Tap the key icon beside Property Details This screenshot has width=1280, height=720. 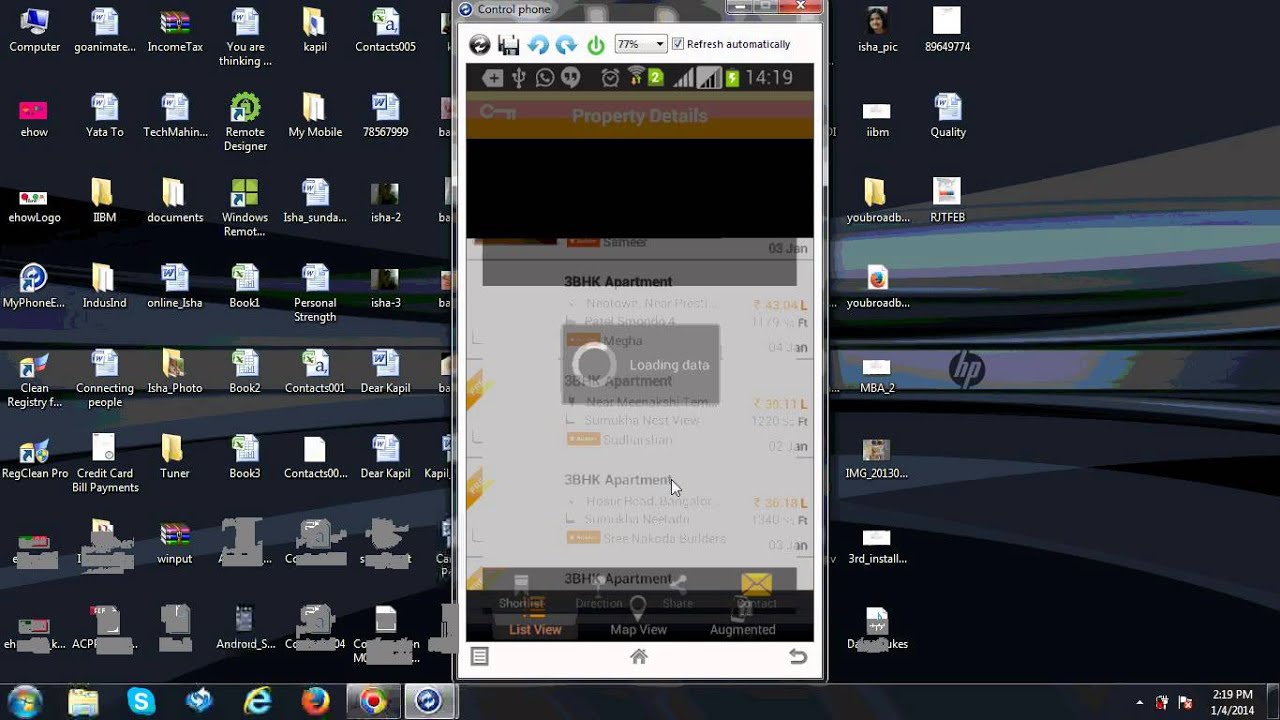[x=497, y=113]
